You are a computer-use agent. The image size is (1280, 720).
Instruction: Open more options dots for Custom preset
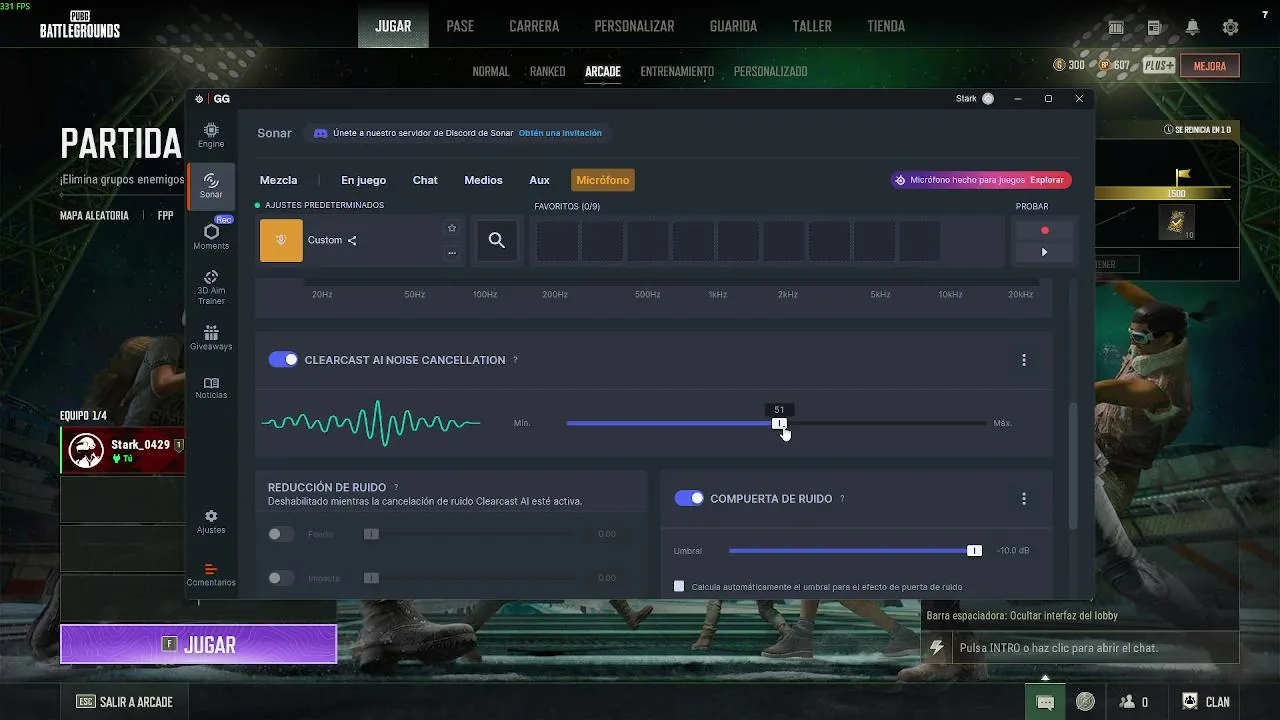tap(452, 253)
